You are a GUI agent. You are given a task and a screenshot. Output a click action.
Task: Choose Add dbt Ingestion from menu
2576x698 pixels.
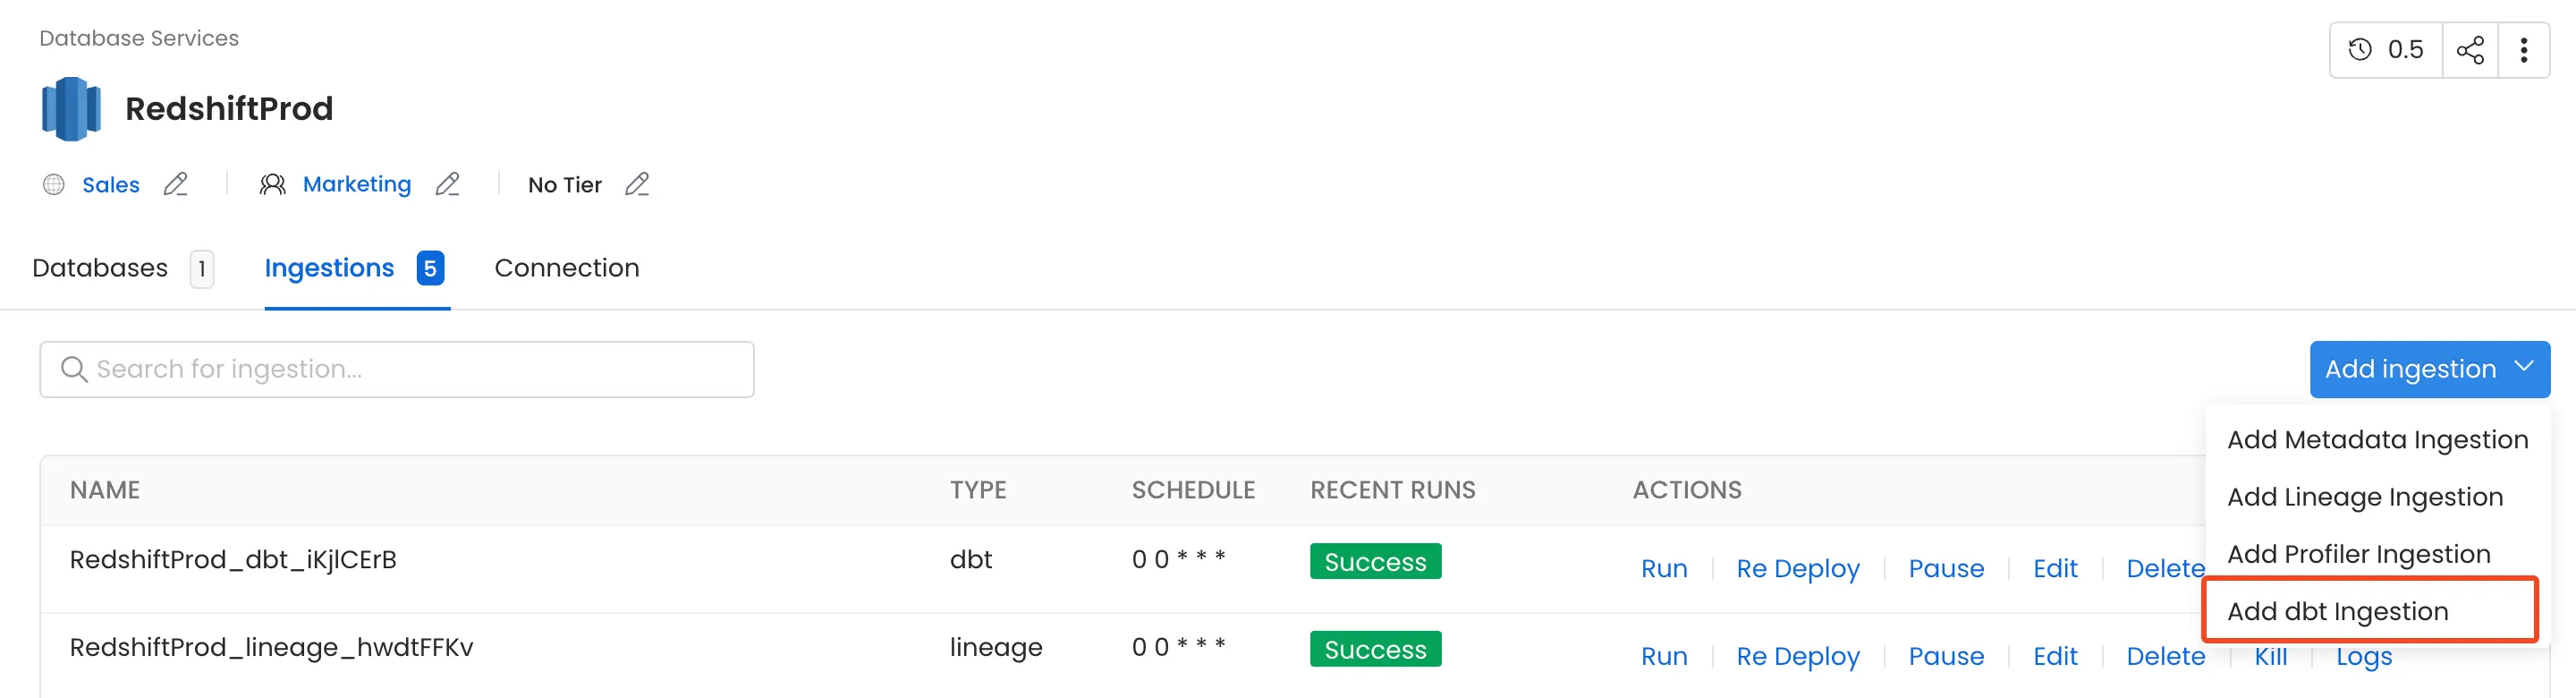pyautogui.click(x=2337, y=611)
